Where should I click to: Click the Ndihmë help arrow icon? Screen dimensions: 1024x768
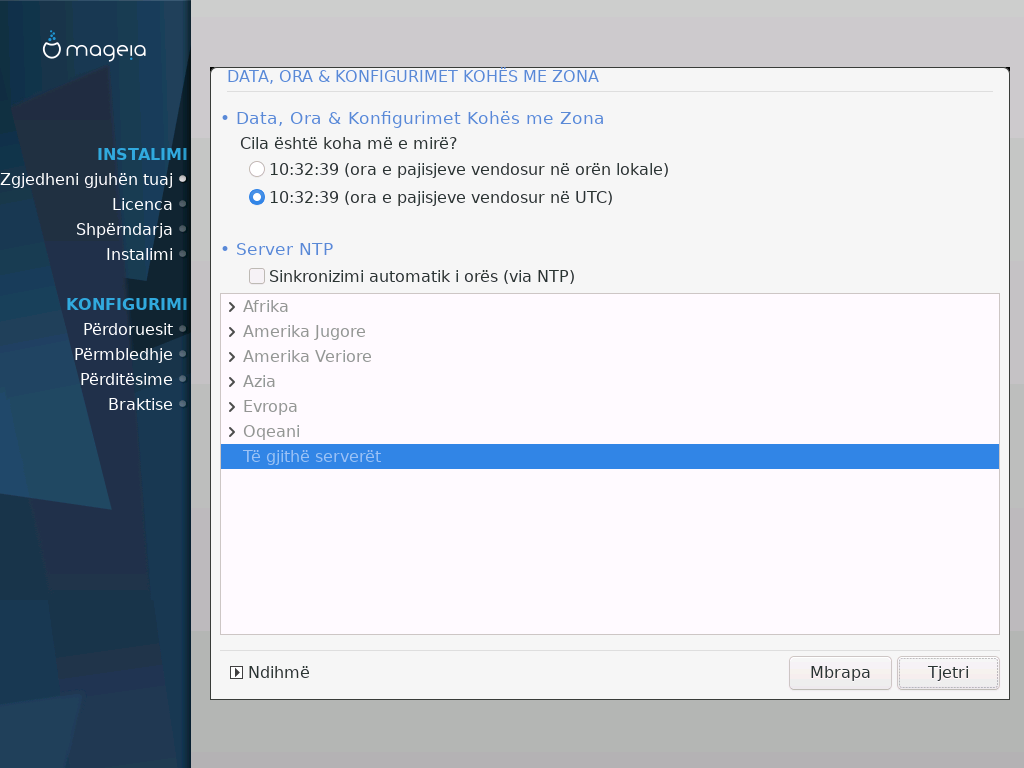click(237, 673)
